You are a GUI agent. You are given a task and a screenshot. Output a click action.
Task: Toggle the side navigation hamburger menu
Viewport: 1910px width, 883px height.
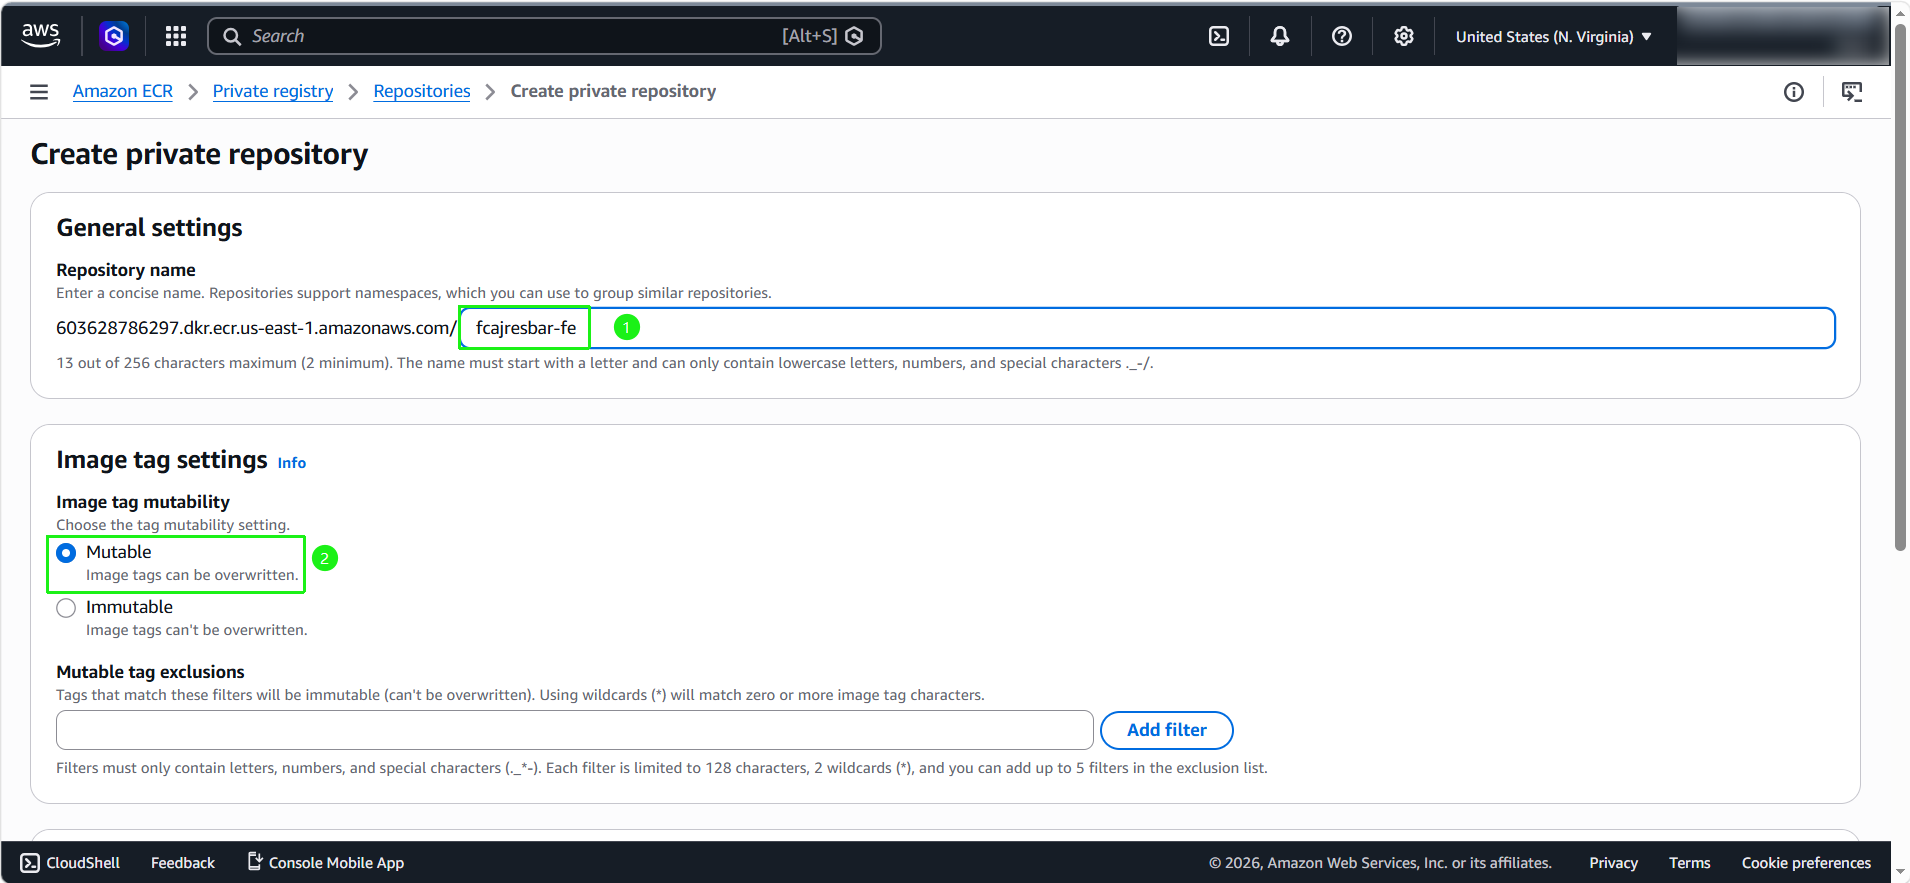[x=39, y=92]
